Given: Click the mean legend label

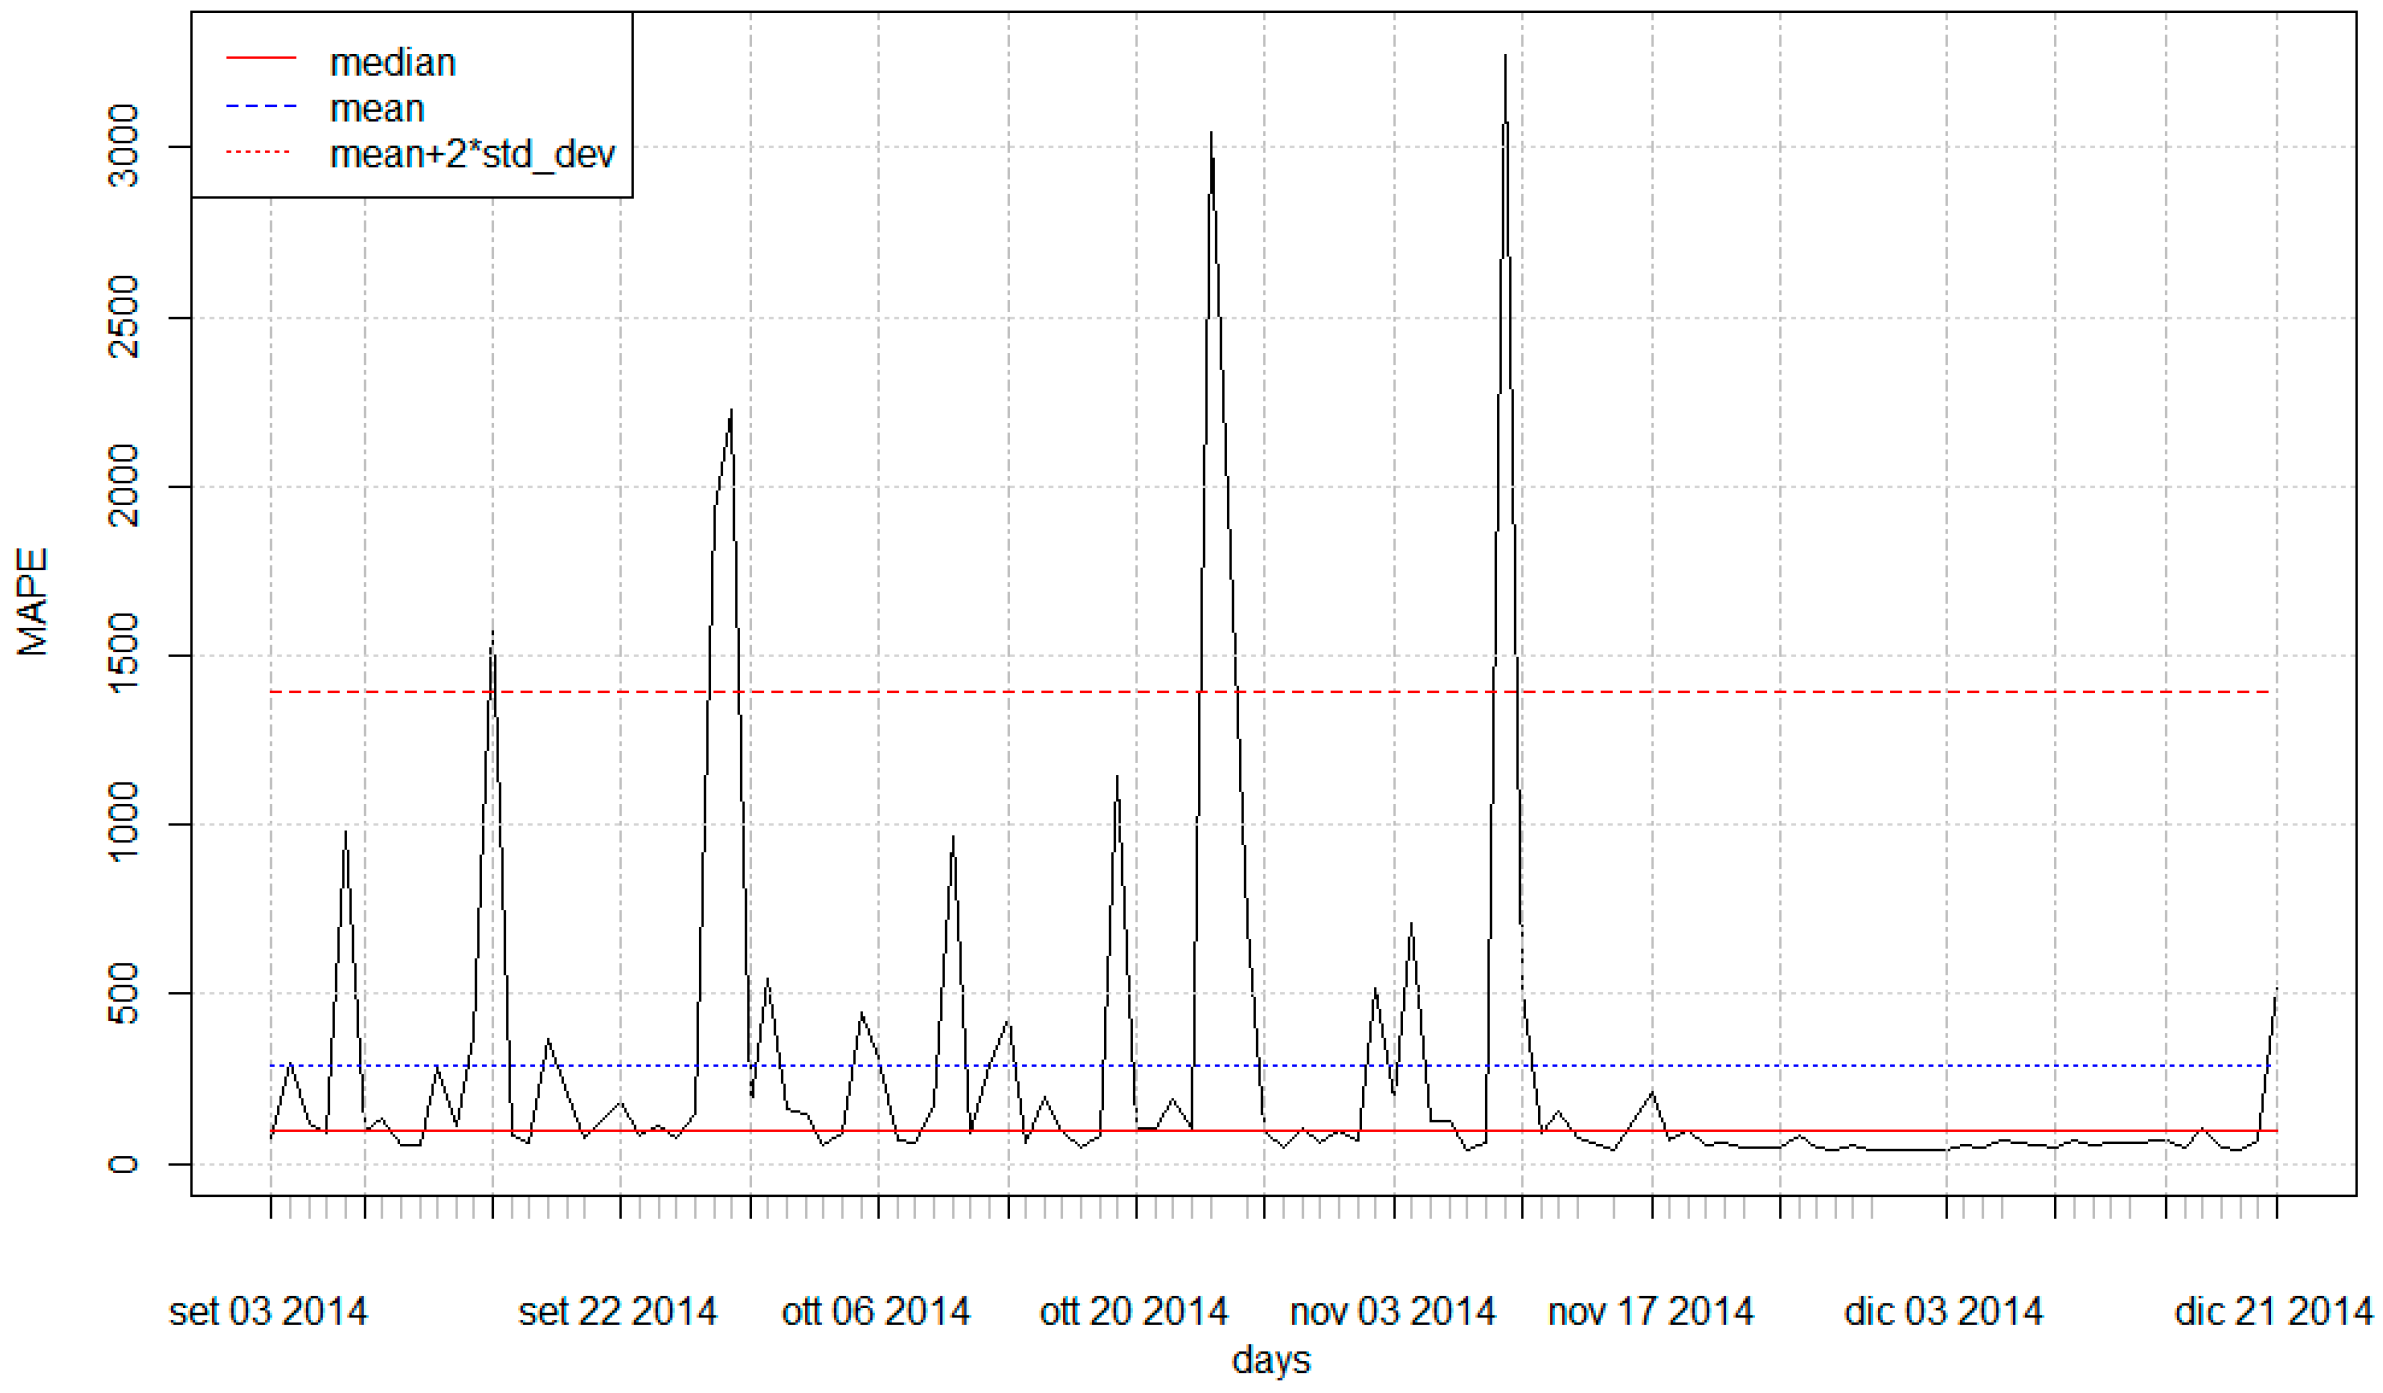Looking at the screenshot, I should [x=377, y=108].
